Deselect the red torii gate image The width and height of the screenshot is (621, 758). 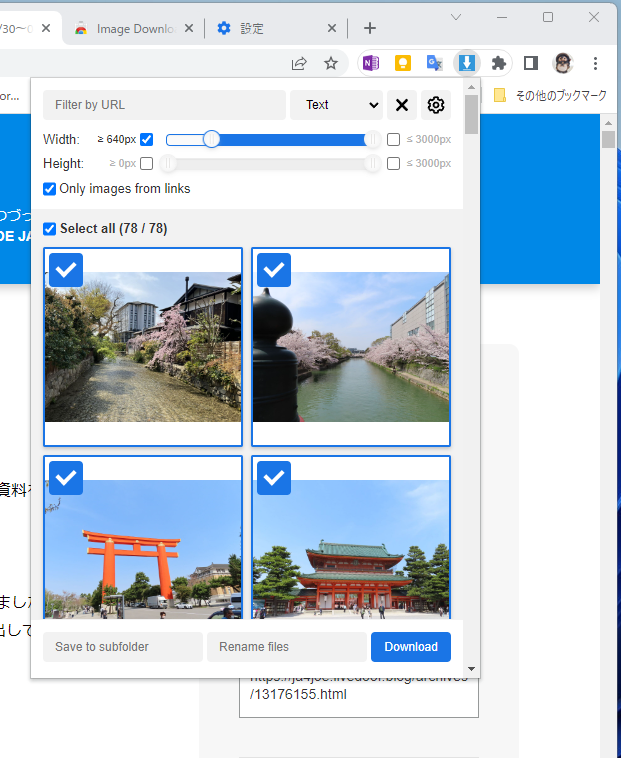(66, 478)
